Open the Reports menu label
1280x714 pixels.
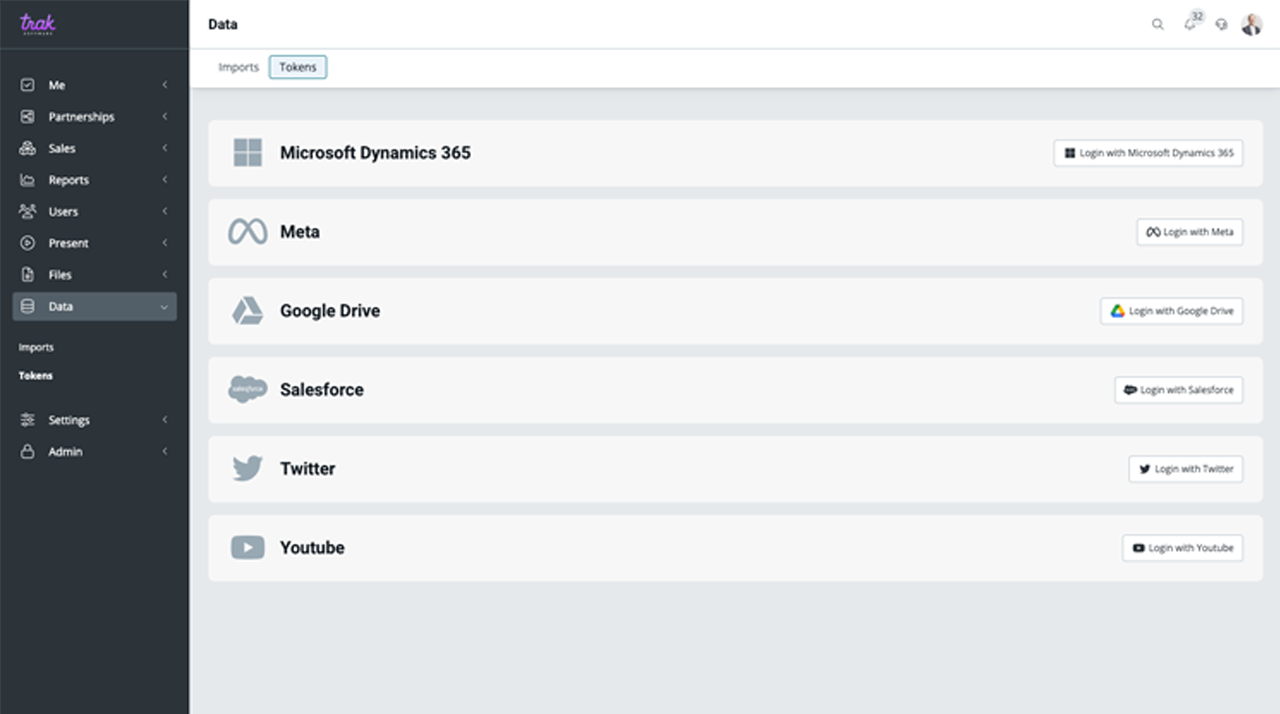click(69, 180)
